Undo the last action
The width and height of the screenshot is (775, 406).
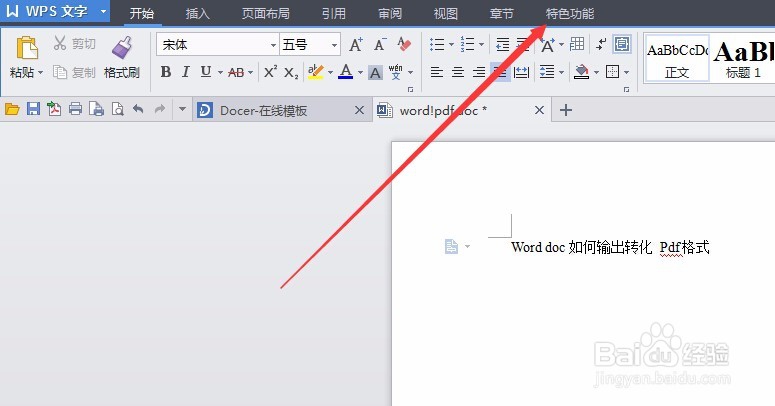pyautogui.click(x=138, y=109)
